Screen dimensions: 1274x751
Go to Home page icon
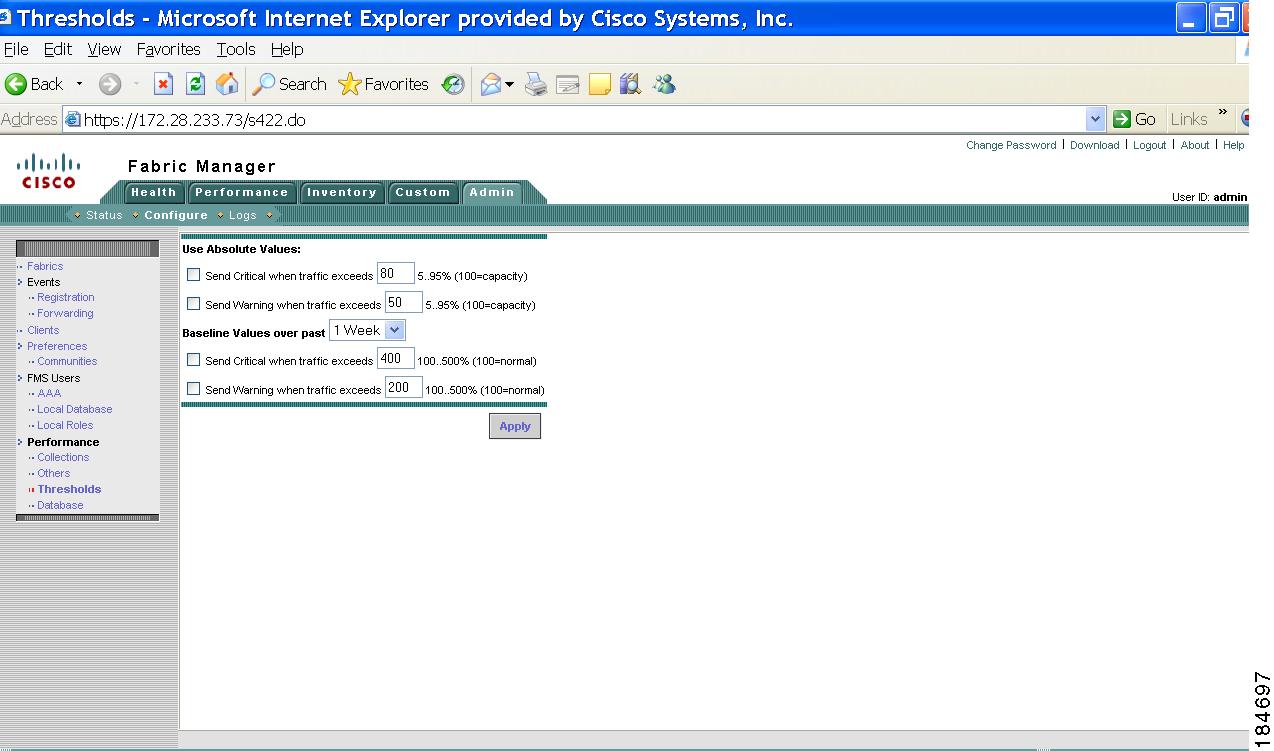click(227, 85)
